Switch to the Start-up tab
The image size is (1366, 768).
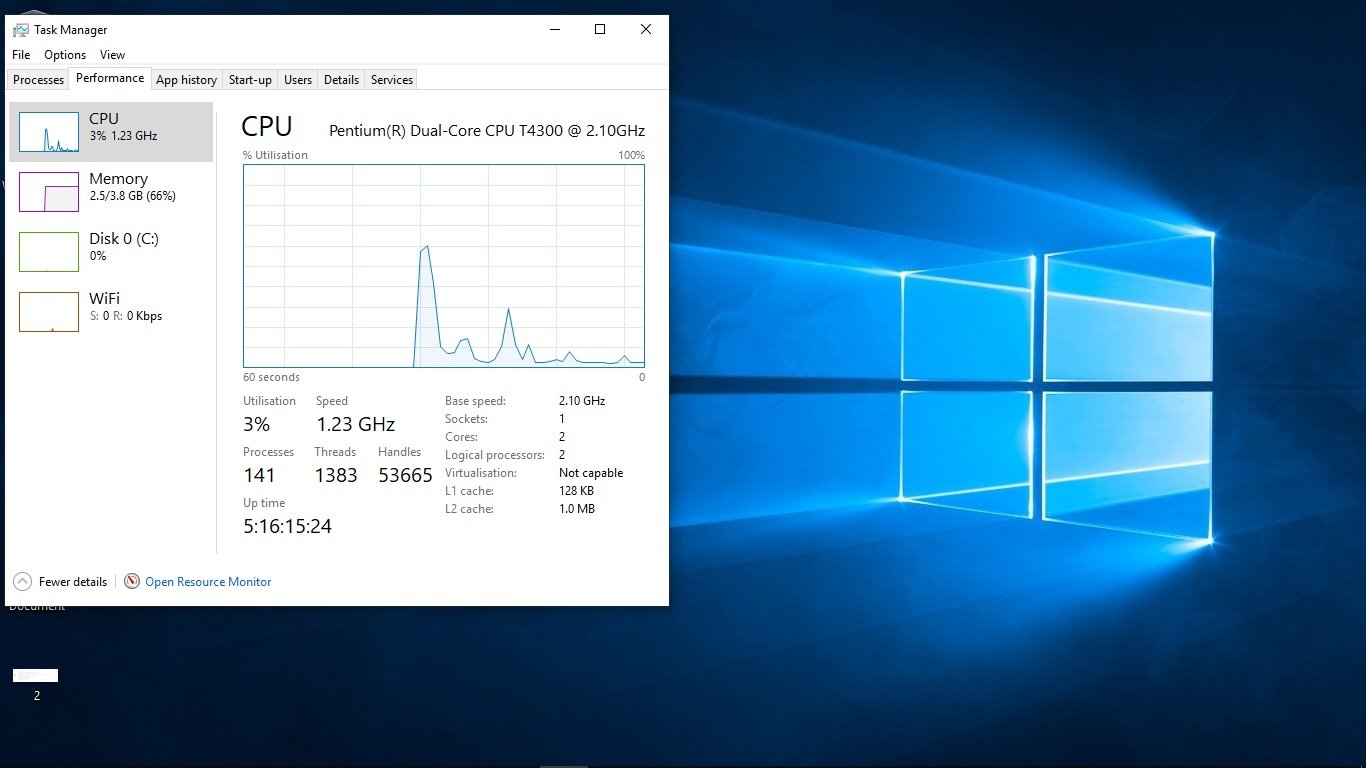(250, 80)
